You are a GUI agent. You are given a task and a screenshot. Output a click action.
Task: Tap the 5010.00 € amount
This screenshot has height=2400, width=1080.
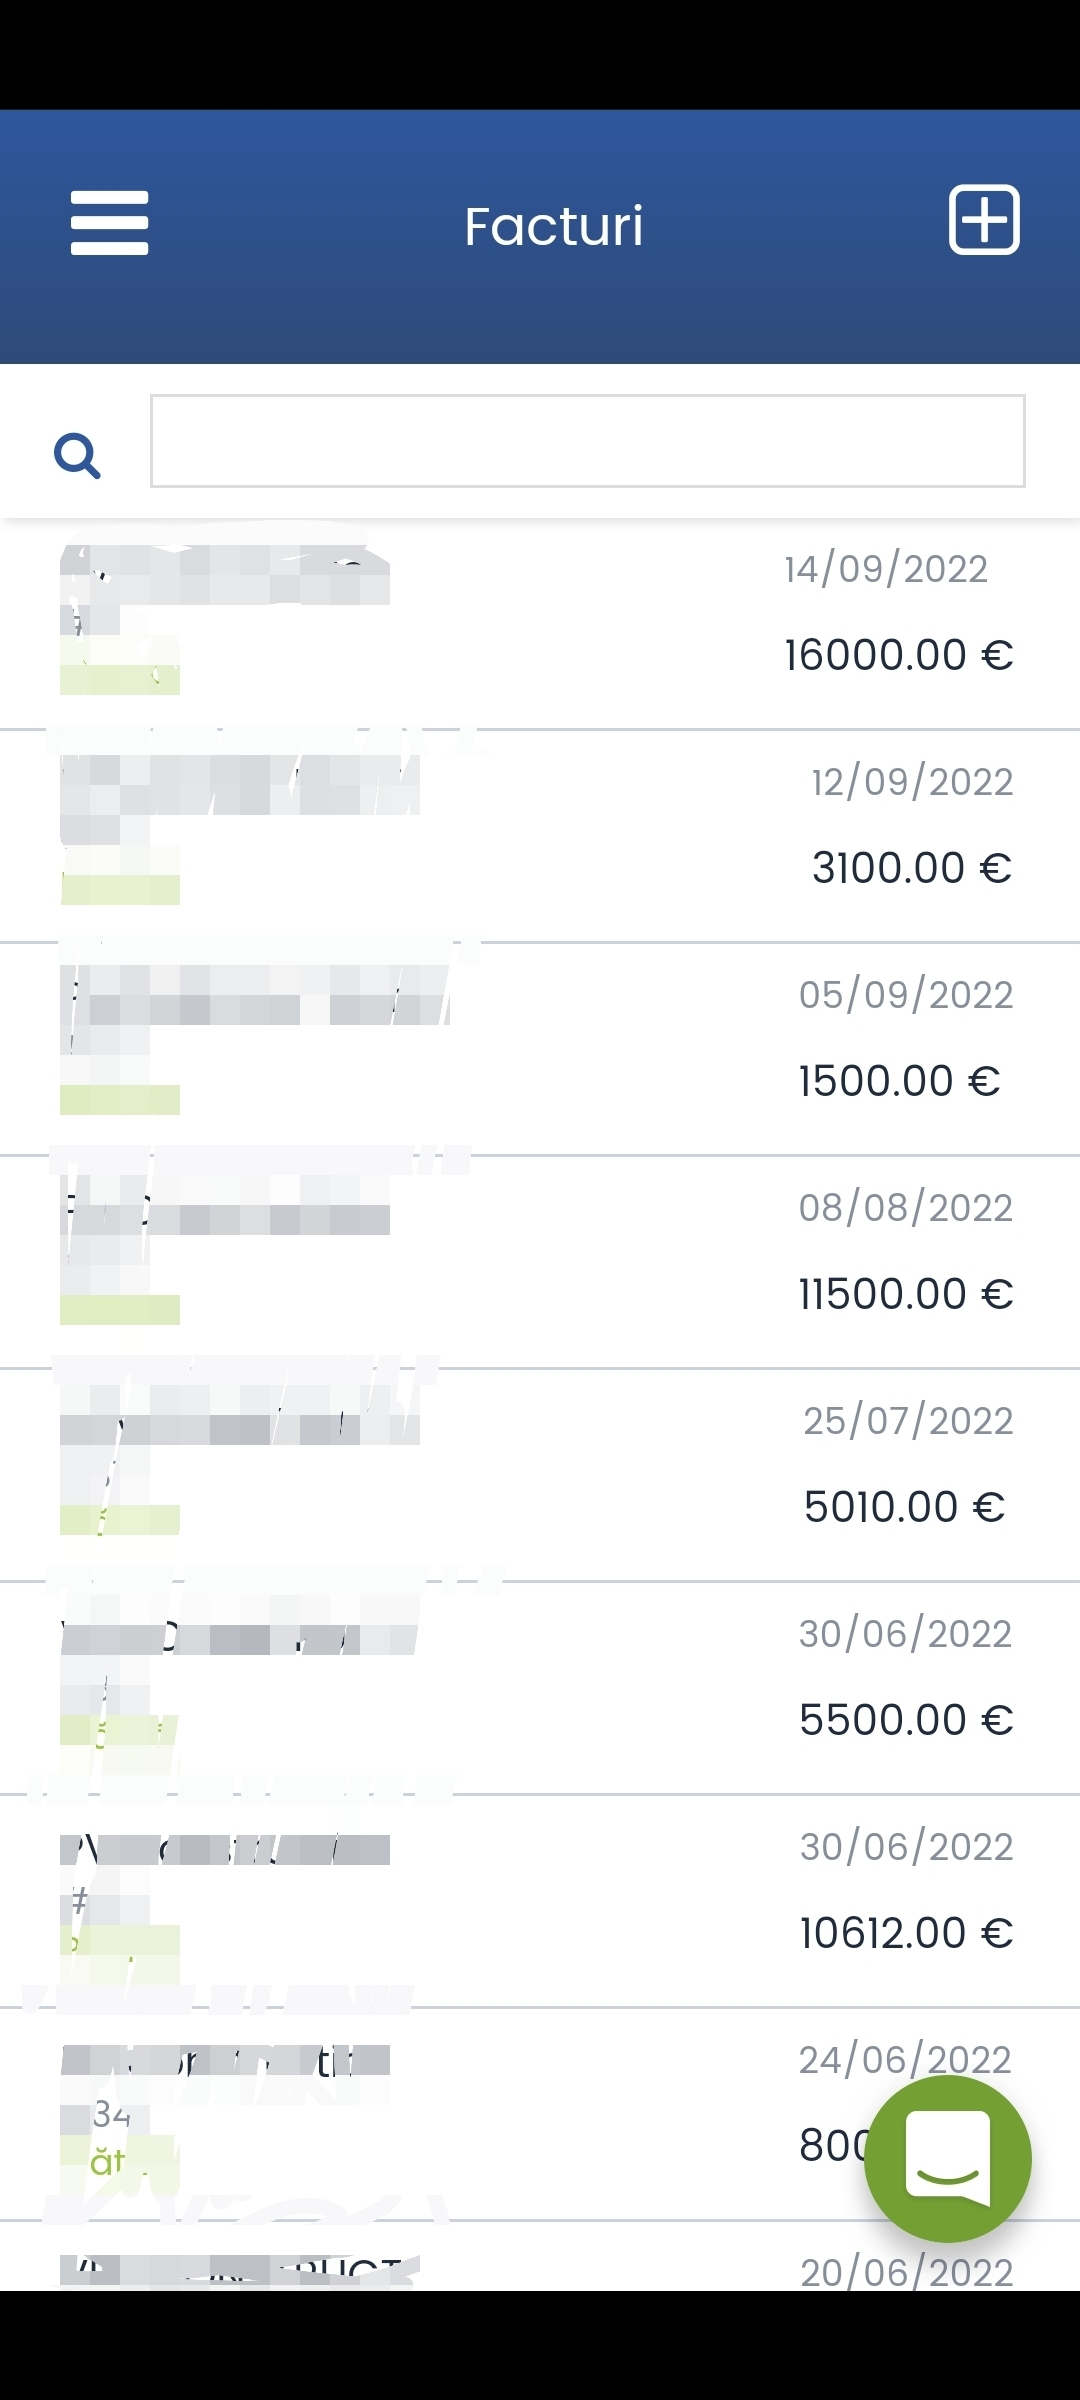pyautogui.click(x=903, y=1507)
